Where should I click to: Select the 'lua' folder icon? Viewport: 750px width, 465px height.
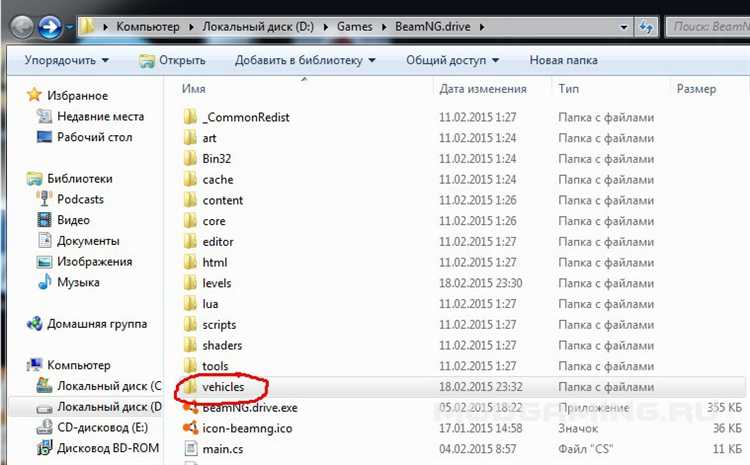click(x=190, y=304)
